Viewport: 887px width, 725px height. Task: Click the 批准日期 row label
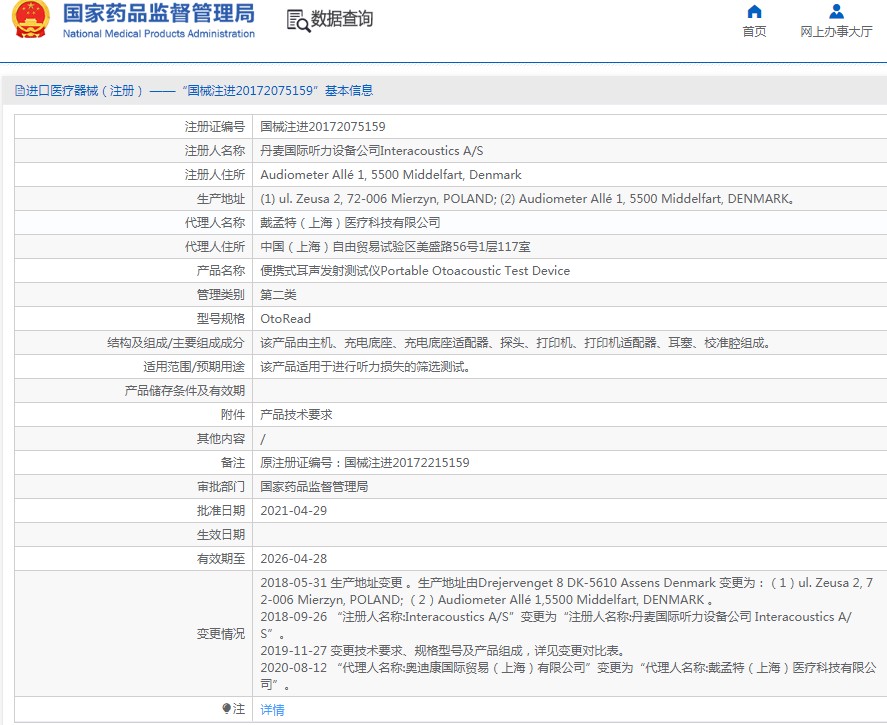[x=221, y=511]
